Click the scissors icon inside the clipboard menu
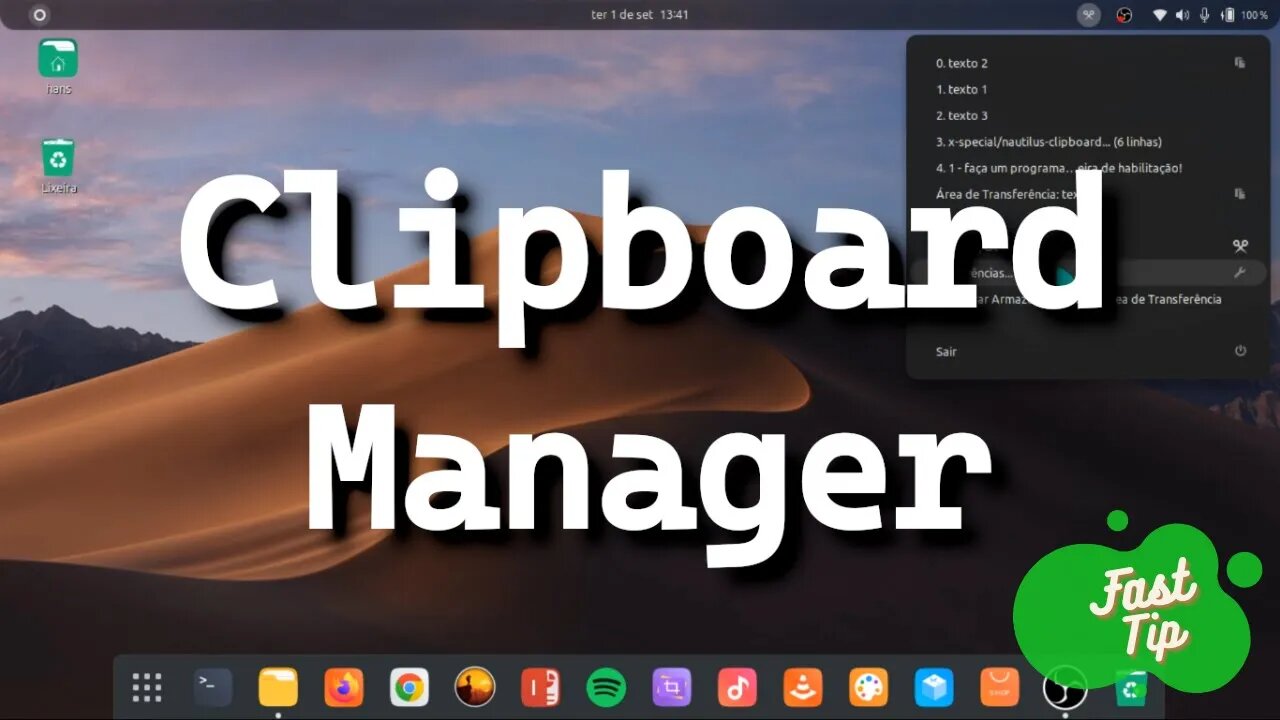 1240,246
